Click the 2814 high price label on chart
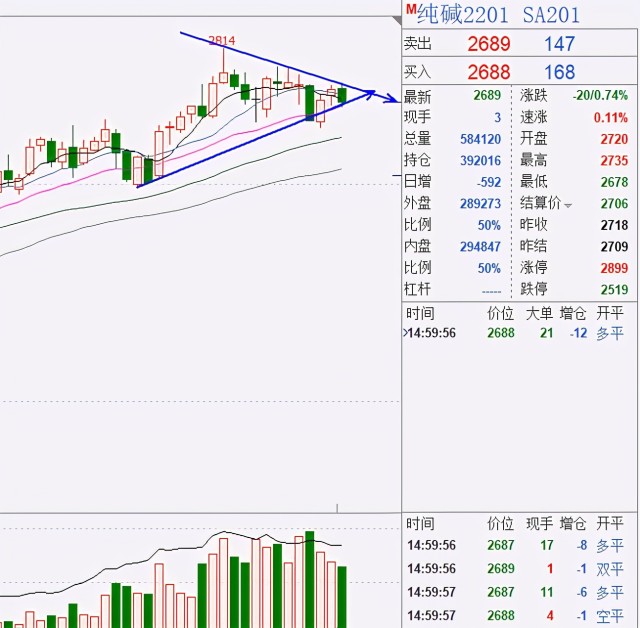 click(x=222, y=40)
